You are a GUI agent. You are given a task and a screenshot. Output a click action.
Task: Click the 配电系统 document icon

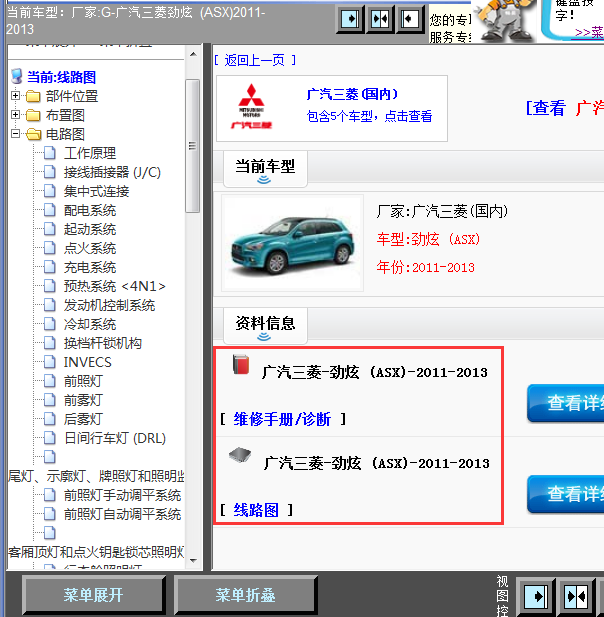click(50, 210)
